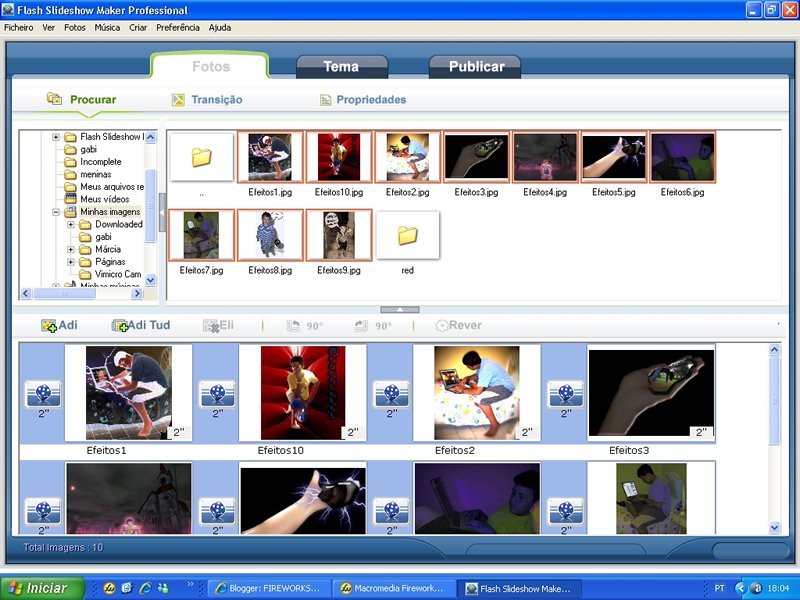Open the Música menu
Viewport: 800px width, 600px height.
107,28
